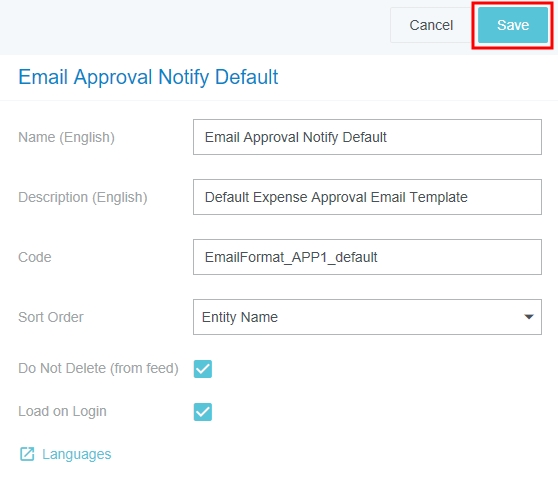Click the Email Approval Notify Default heading
The image size is (558, 491).
148,77
